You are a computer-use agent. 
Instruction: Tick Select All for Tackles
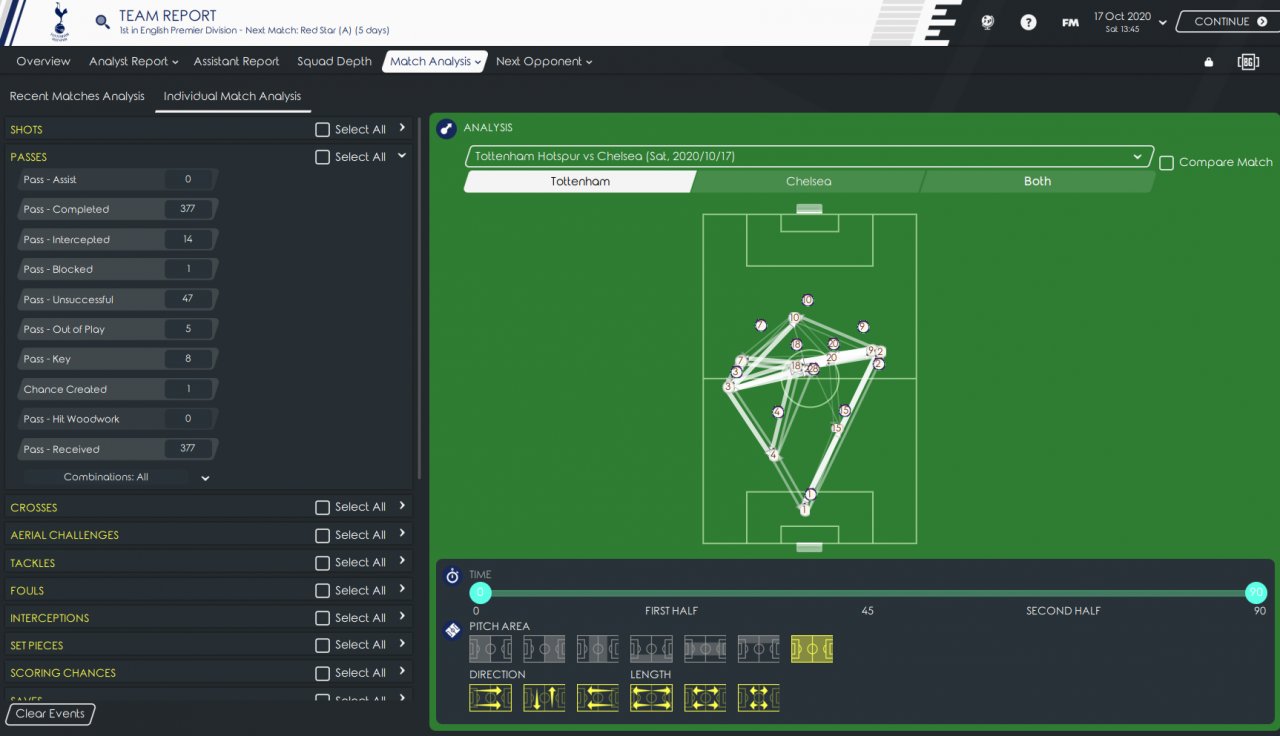(322, 563)
